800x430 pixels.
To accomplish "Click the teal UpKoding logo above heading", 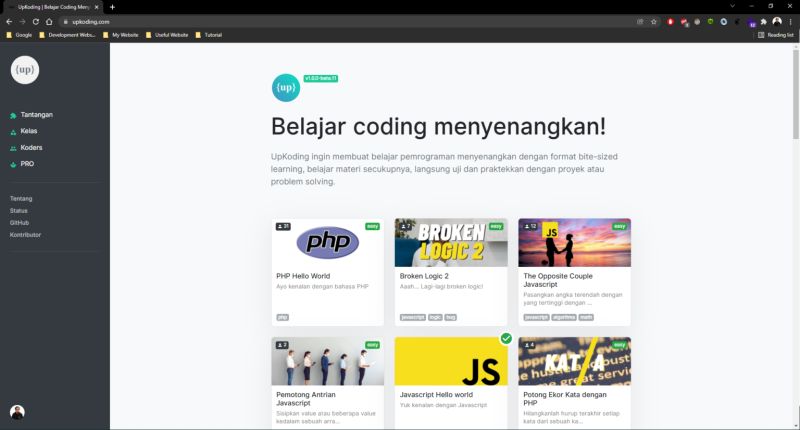I will (286, 88).
